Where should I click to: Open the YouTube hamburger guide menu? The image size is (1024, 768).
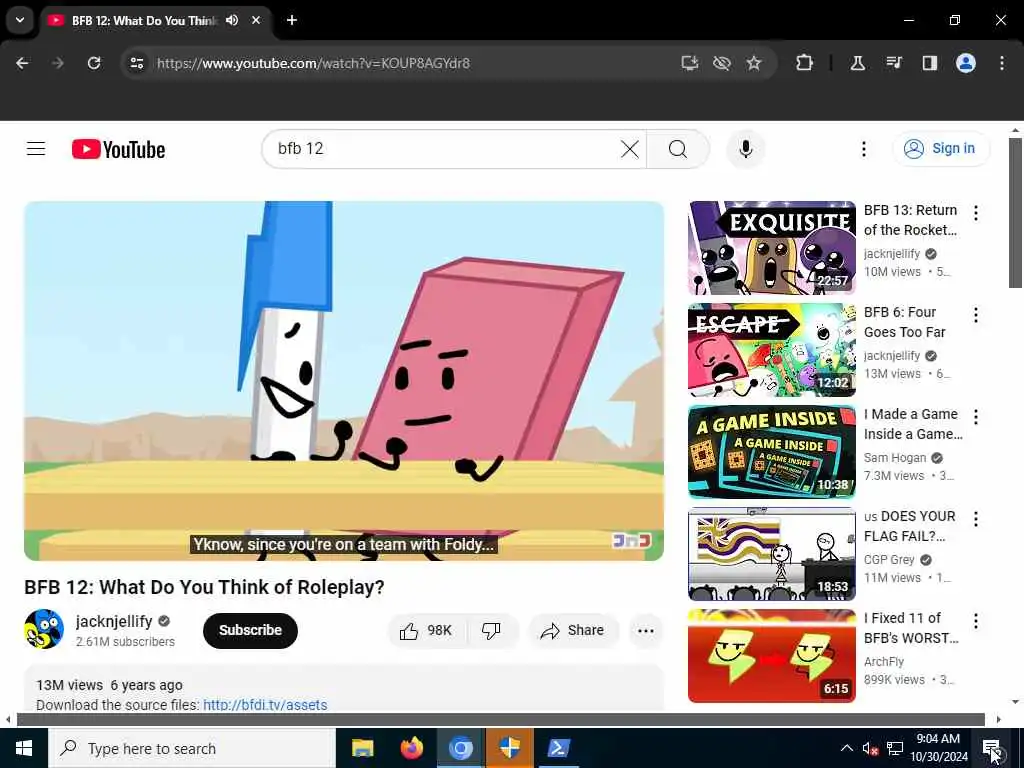[x=36, y=149]
